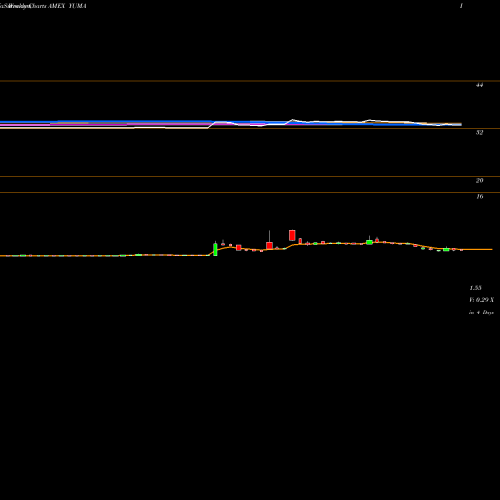Click the 'in 4 Days' label
This screenshot has height=500, width=500.
(481, 313)
